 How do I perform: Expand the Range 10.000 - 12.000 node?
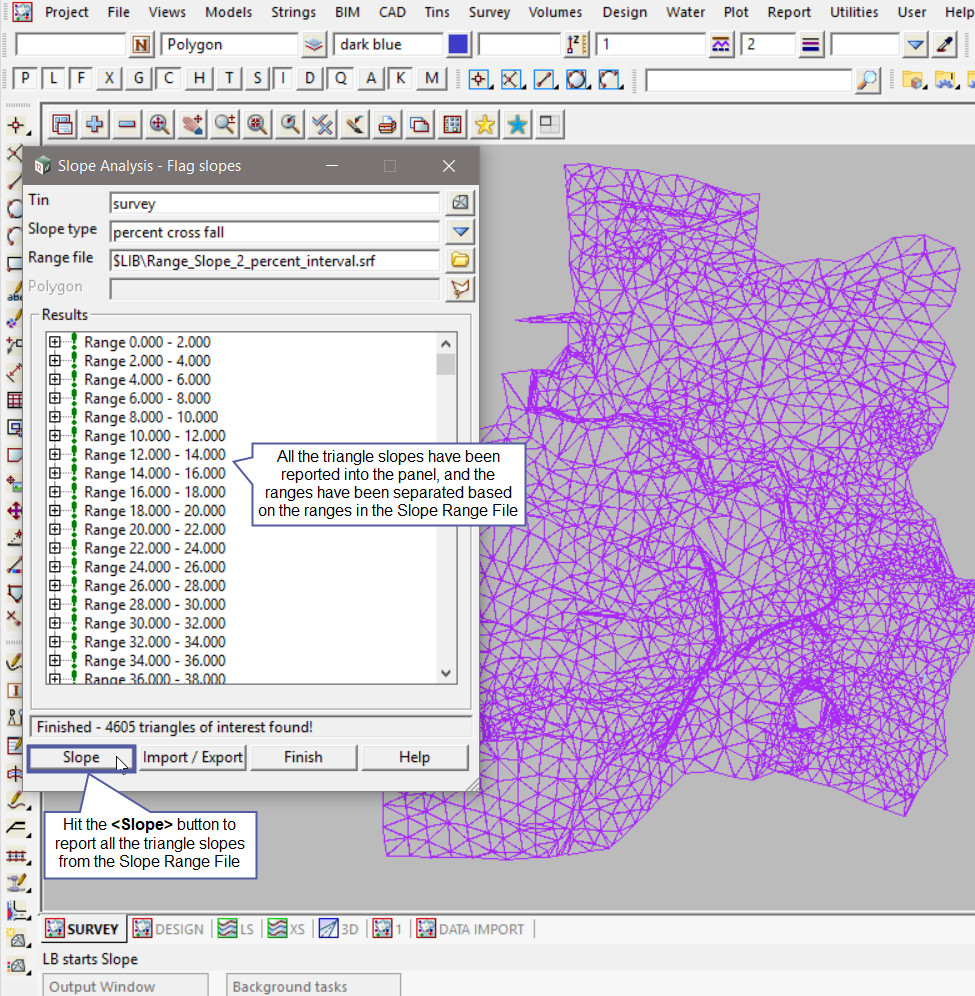55,436
